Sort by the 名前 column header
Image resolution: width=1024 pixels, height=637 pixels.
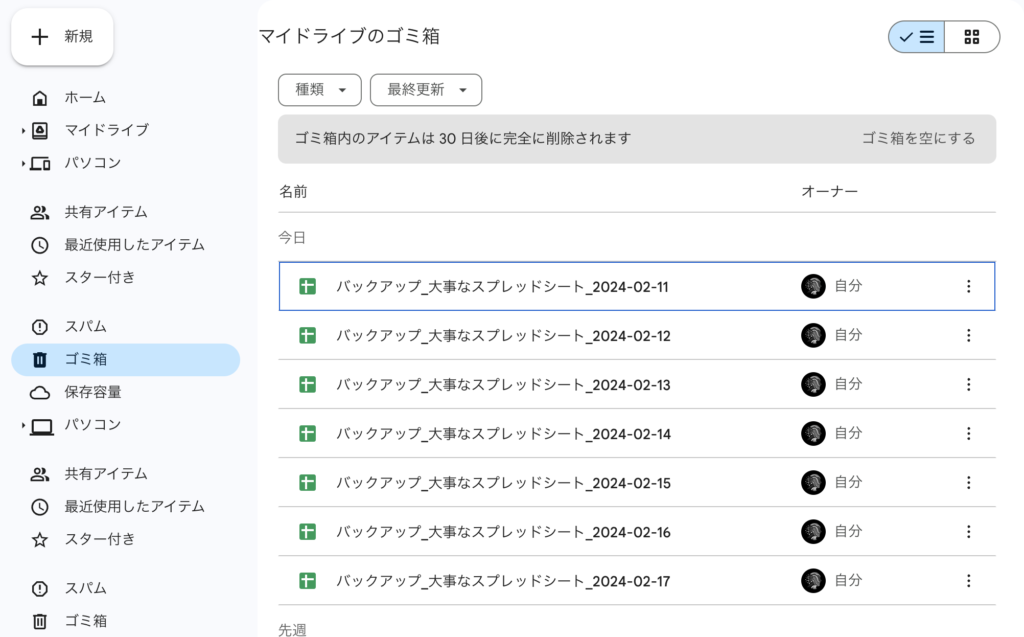point(293,191)
